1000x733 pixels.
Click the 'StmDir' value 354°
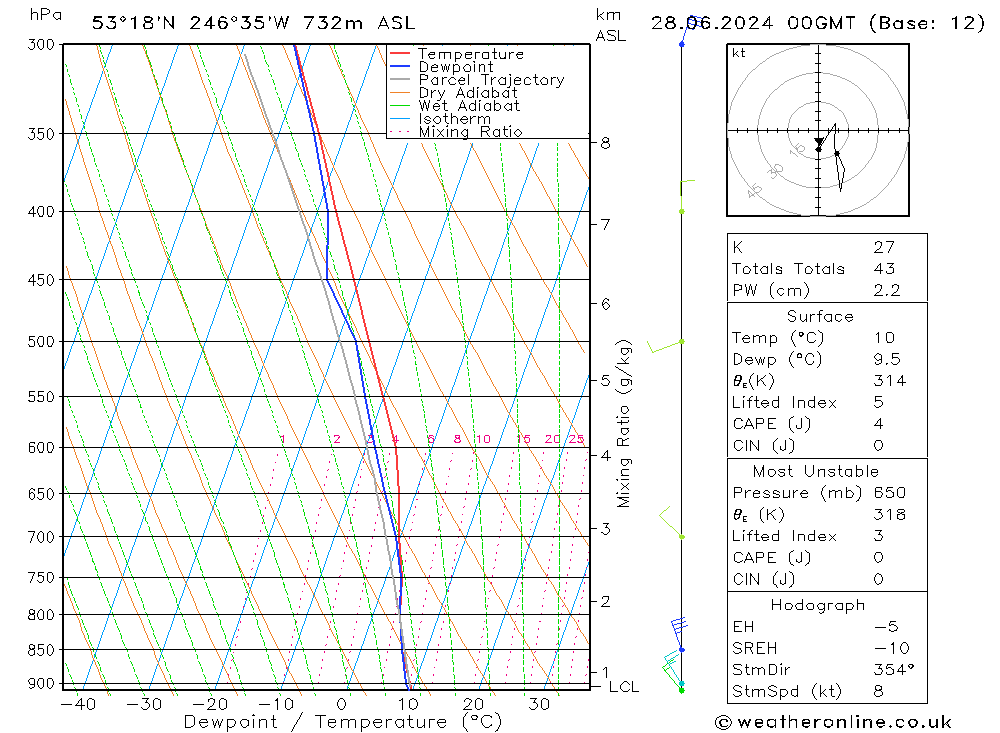[x=893, y=670]
